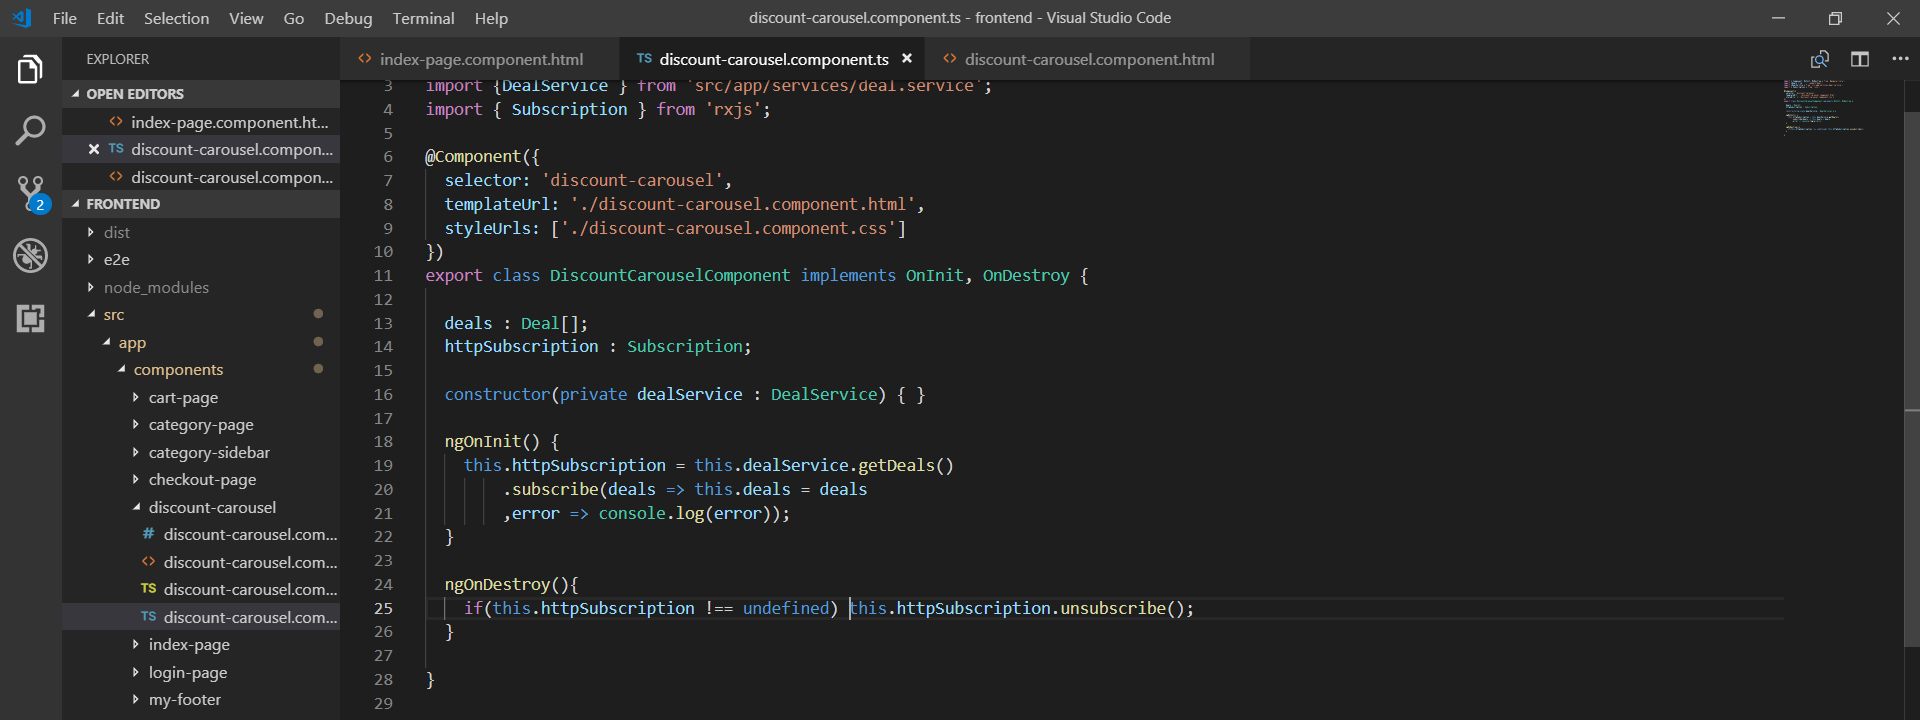Click line number 25 in gutter
Viewport: 1920px width, 720px height.
pyautogui.click(x=383, y=608)
